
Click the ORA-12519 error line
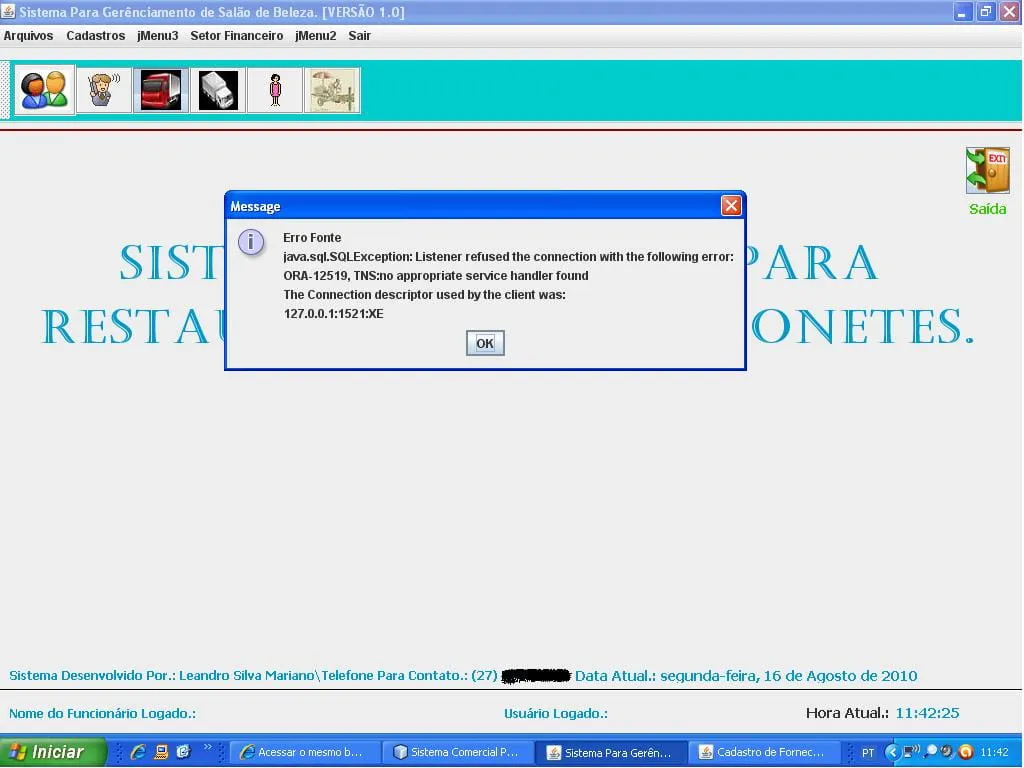coord(436,276)
